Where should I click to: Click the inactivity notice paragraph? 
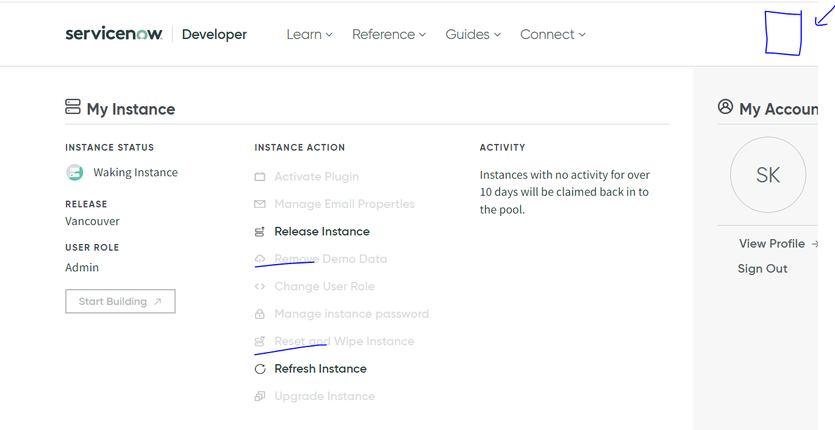point(564,192)
